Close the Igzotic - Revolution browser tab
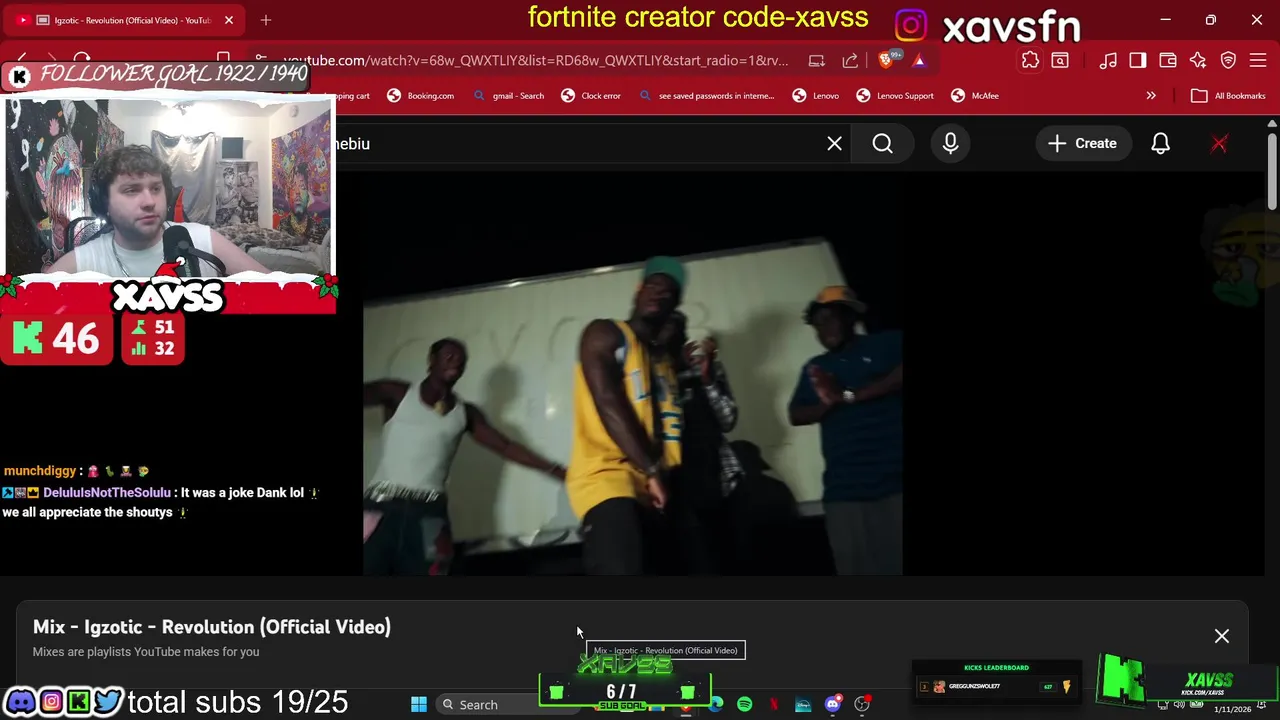 [228, 20]
